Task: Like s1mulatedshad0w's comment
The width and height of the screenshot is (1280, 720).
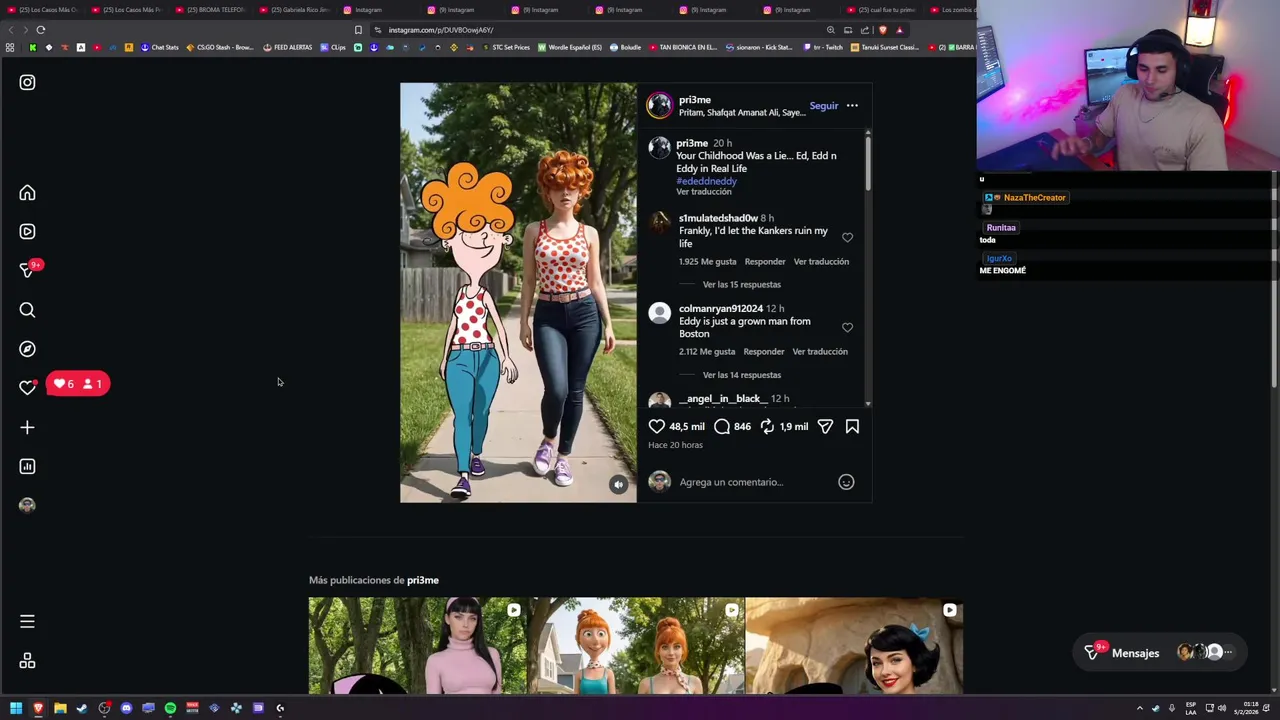Action: pyautogui.click(x=847, y=238)
